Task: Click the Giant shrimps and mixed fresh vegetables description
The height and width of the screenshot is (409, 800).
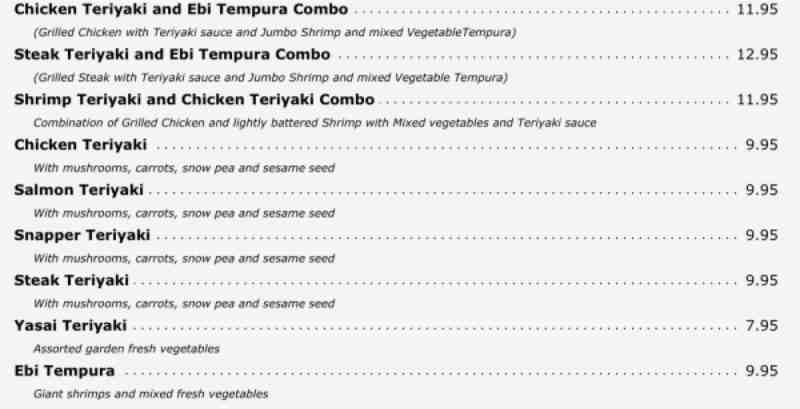Action: click(x=151, y=394)
